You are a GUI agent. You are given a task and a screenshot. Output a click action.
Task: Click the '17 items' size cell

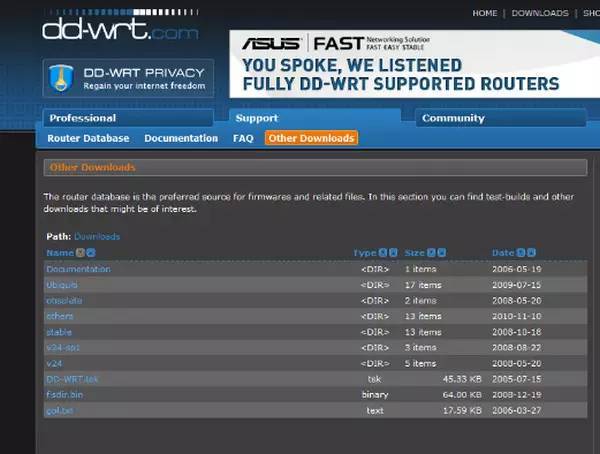[423, 285]
